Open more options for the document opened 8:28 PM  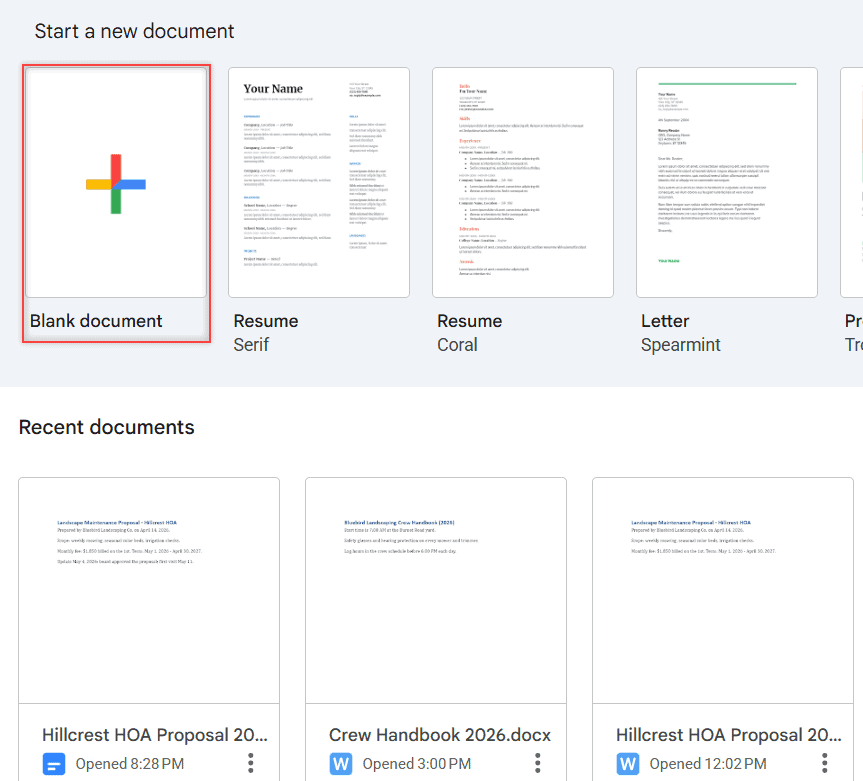250,763
